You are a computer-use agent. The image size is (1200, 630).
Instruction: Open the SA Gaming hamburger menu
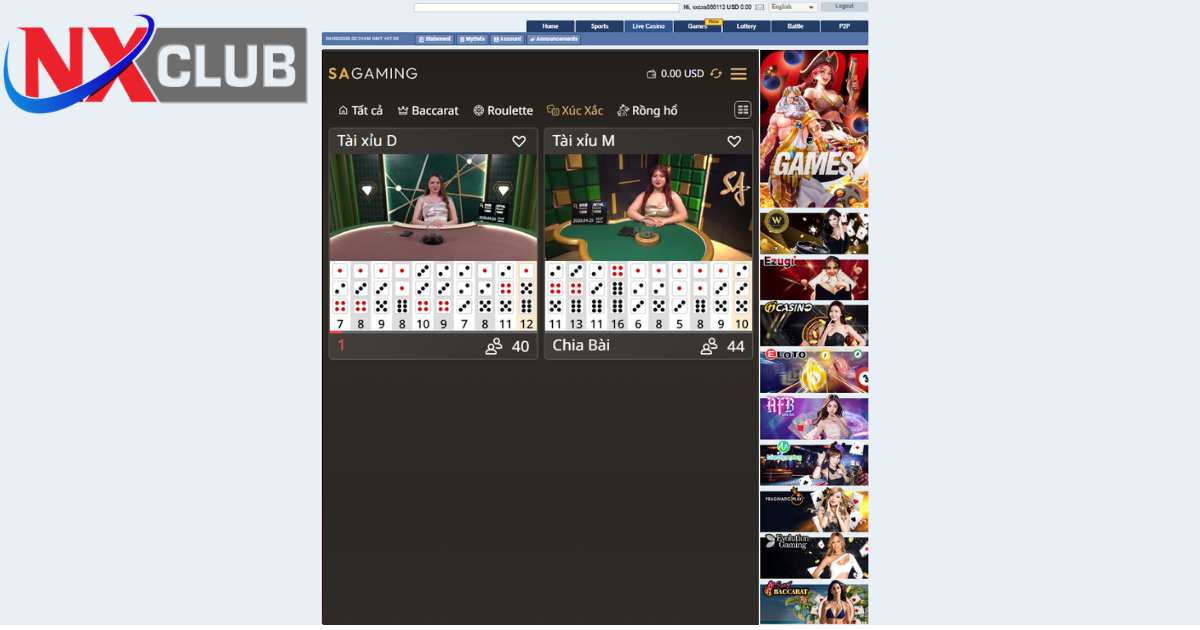pyautogui.click(x=738, y=74)
